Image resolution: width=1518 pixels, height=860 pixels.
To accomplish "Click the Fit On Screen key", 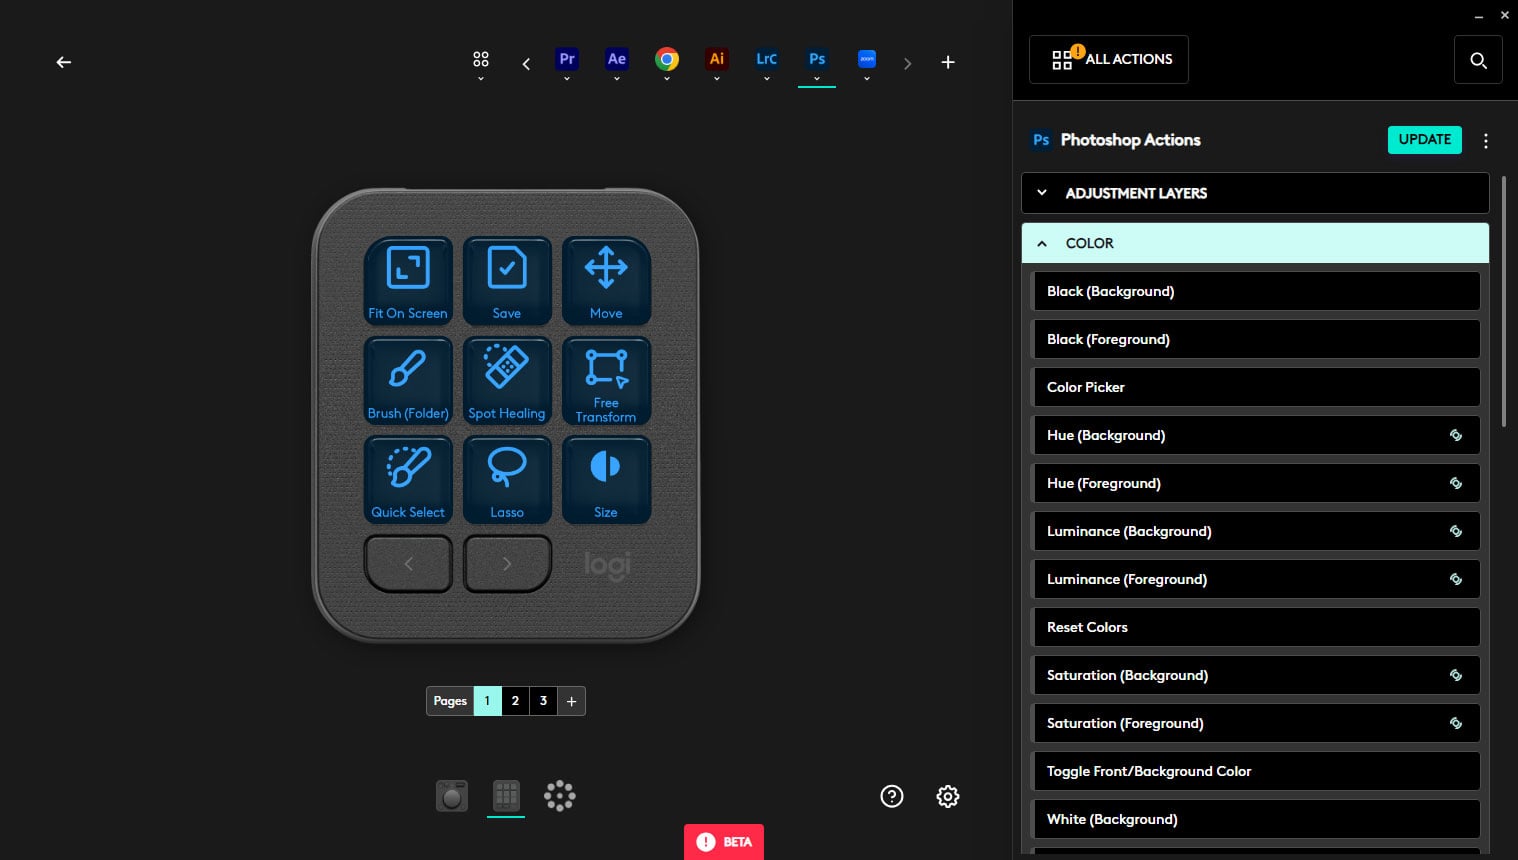I will tap(408, 281).
